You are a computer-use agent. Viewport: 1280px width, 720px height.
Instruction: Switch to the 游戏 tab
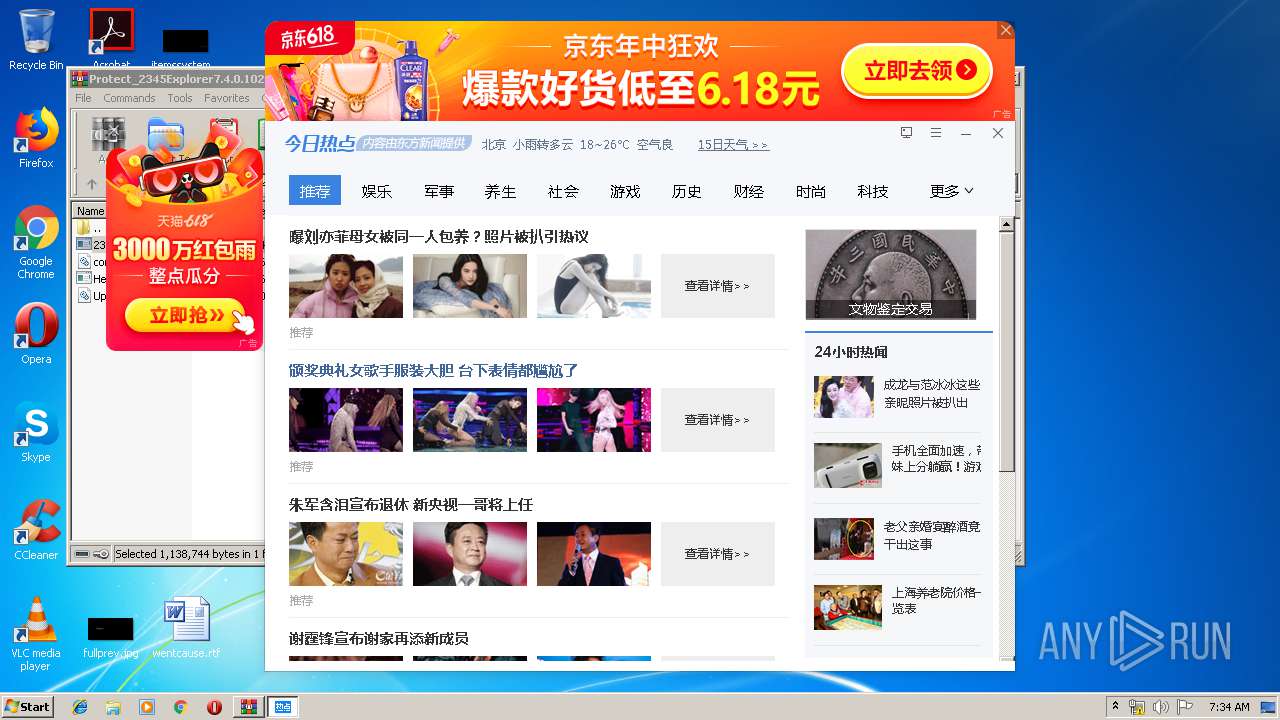click(x=625, y=191)
